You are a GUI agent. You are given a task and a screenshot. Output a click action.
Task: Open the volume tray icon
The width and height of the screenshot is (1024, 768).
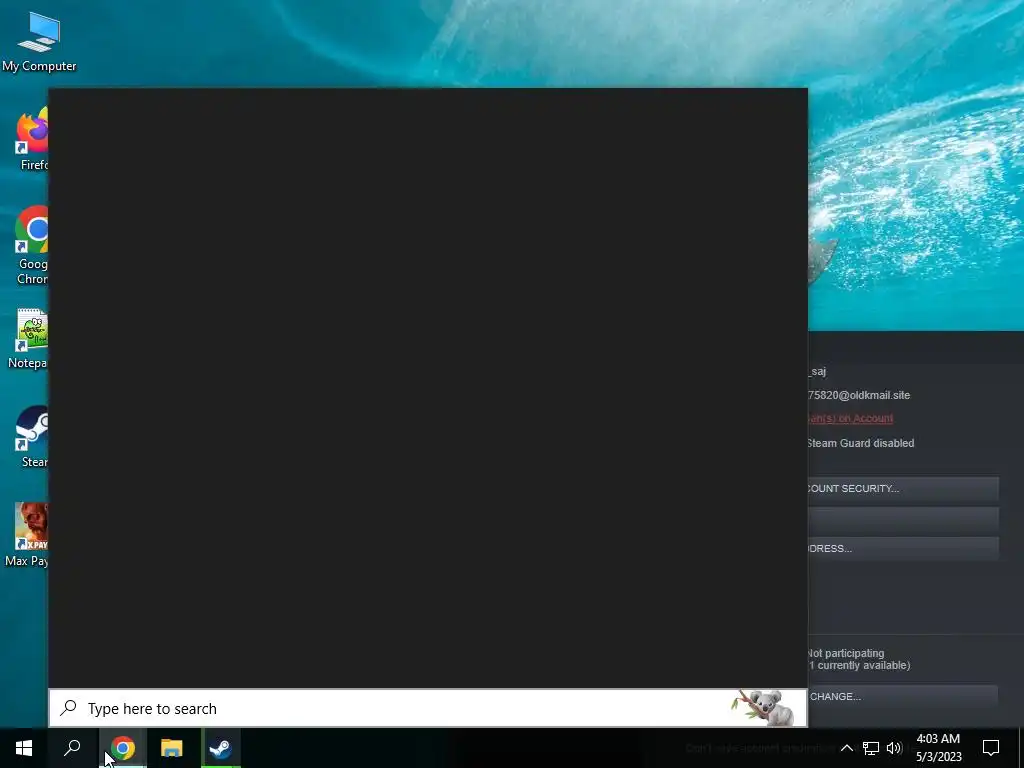[x=895, y=748]
